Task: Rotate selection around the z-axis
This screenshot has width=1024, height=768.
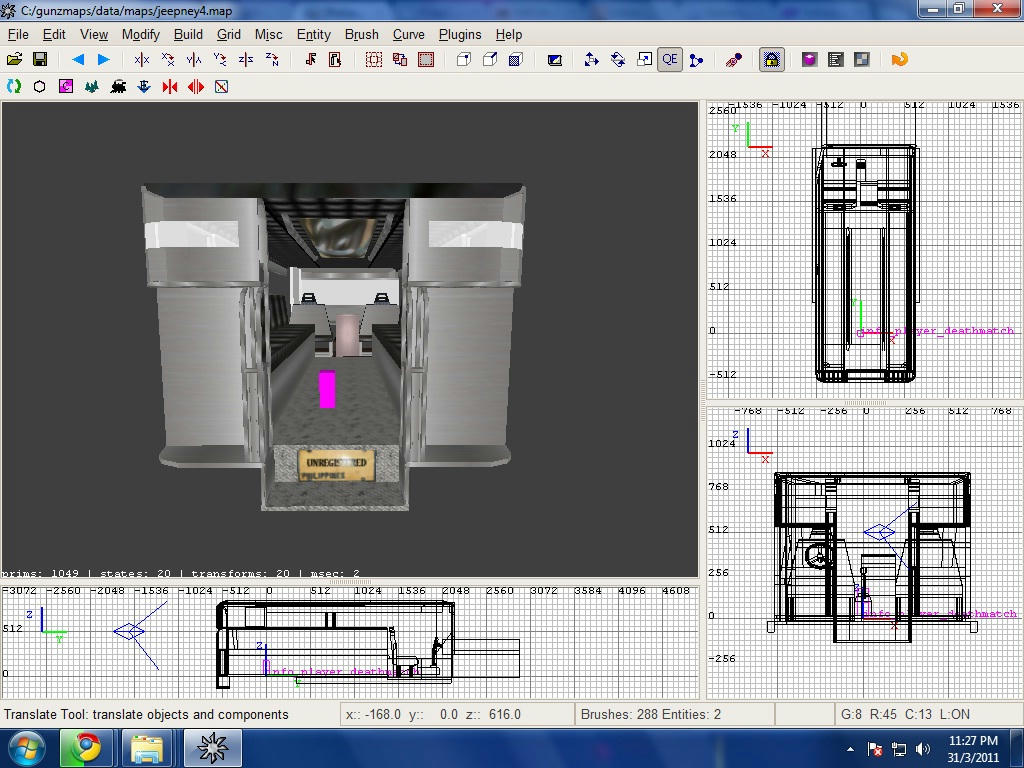Action: click(x=272, y=60)
